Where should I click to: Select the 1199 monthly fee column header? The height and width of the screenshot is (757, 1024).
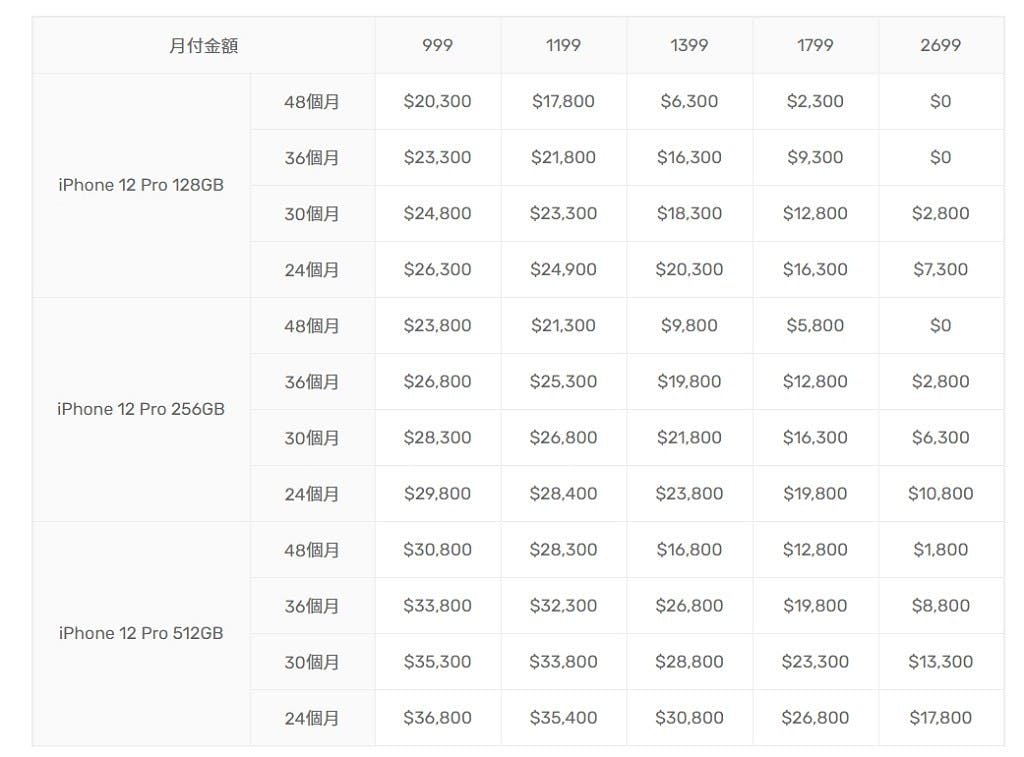[564, 45]
